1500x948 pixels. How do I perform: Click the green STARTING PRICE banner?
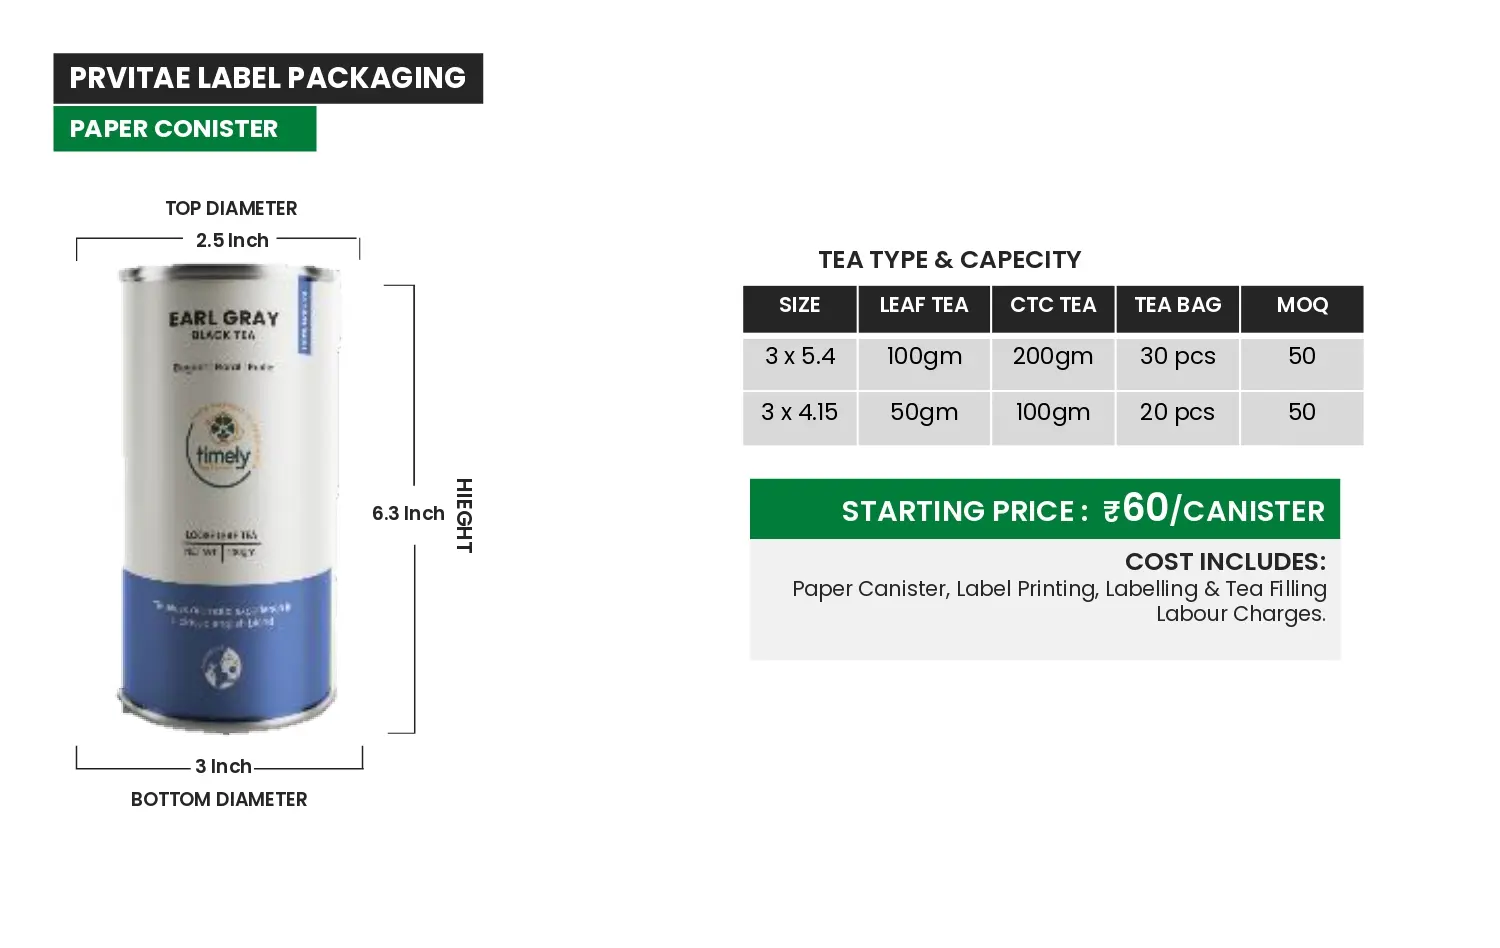pos(1045,509)
